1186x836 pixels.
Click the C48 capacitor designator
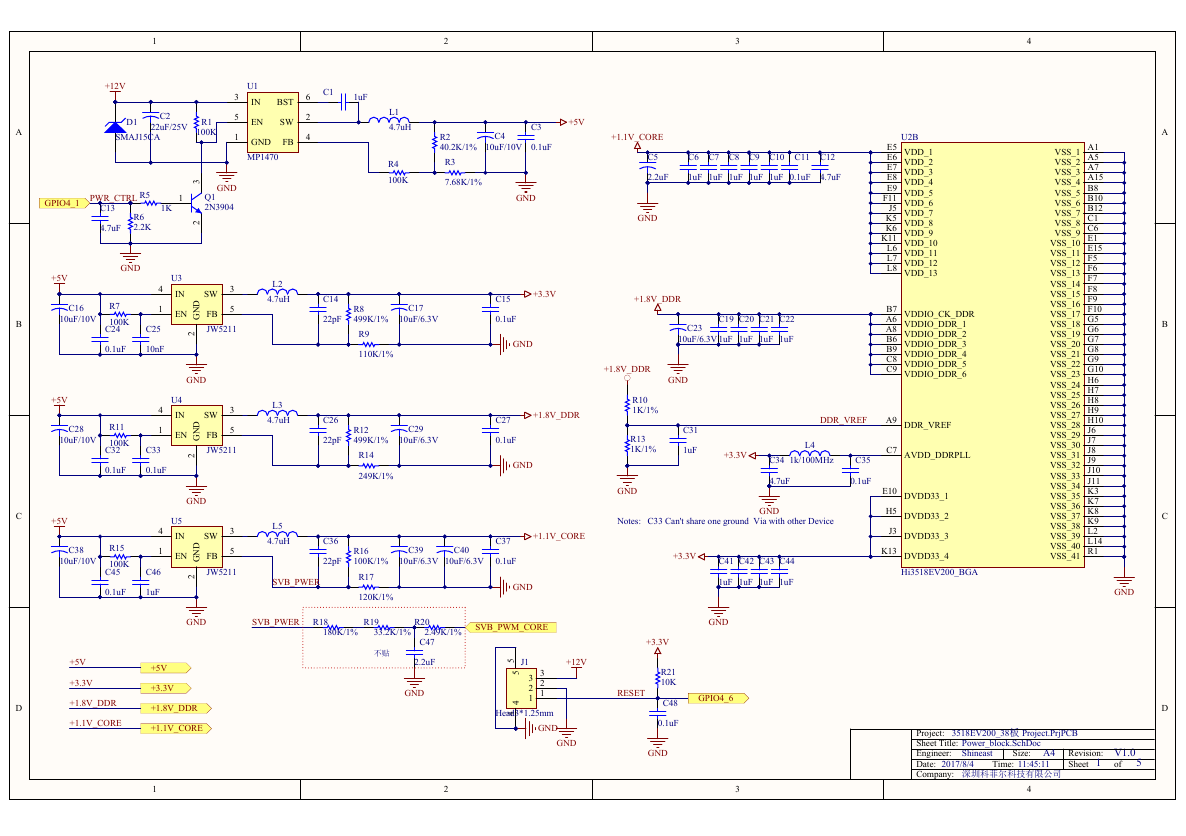(x=670, y=703)
